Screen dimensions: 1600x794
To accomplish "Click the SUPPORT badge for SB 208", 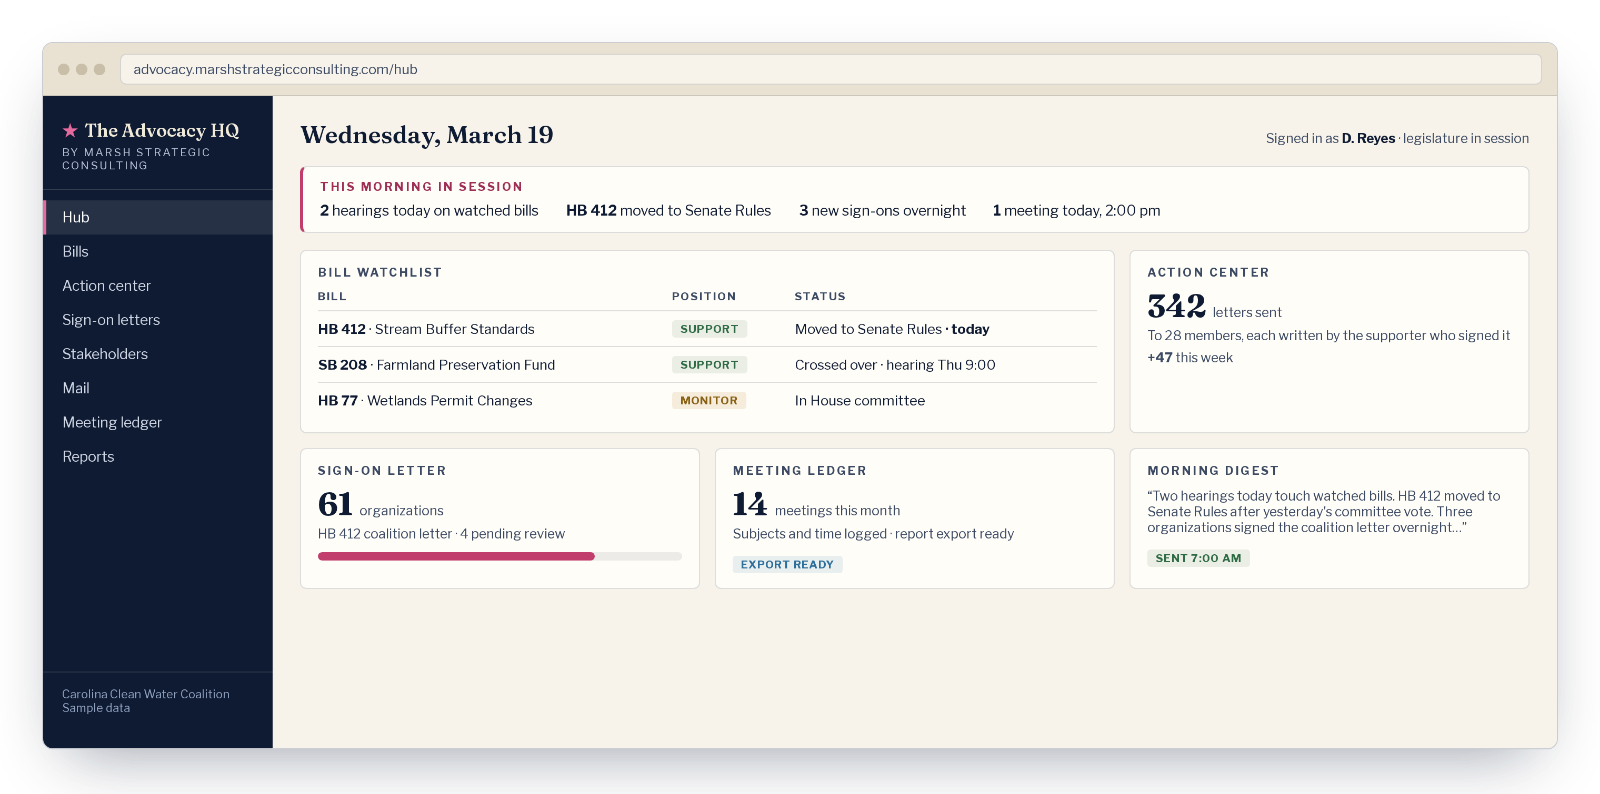I will pyautogui.click(x=709, y=365).
